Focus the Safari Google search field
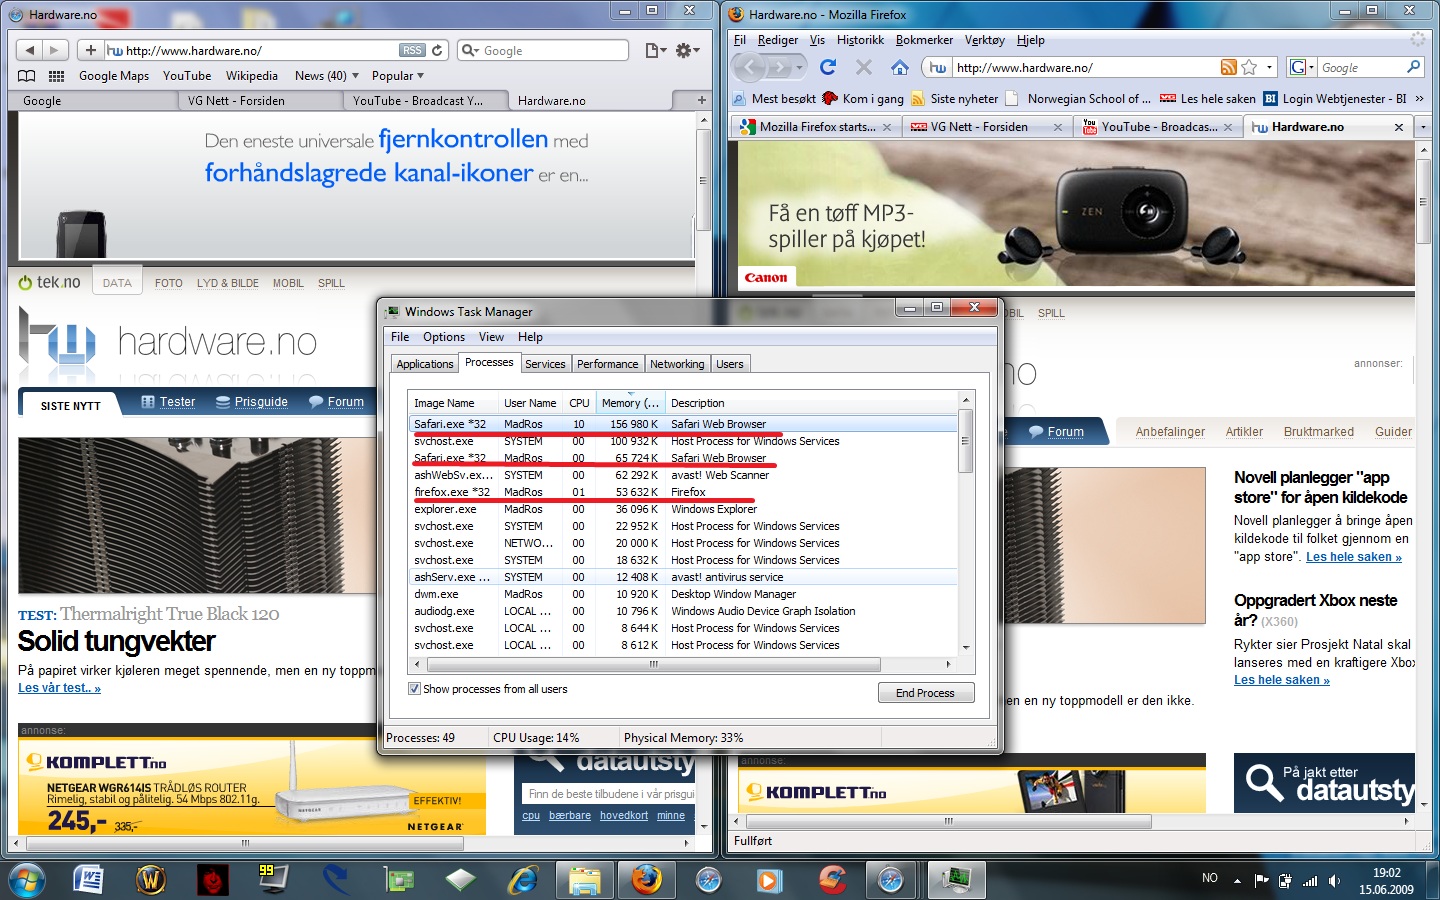 543,50
